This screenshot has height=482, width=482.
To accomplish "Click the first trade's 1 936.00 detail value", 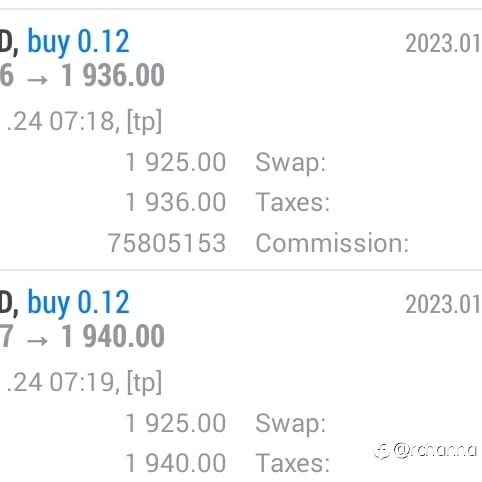I will [x=176, y=202].
